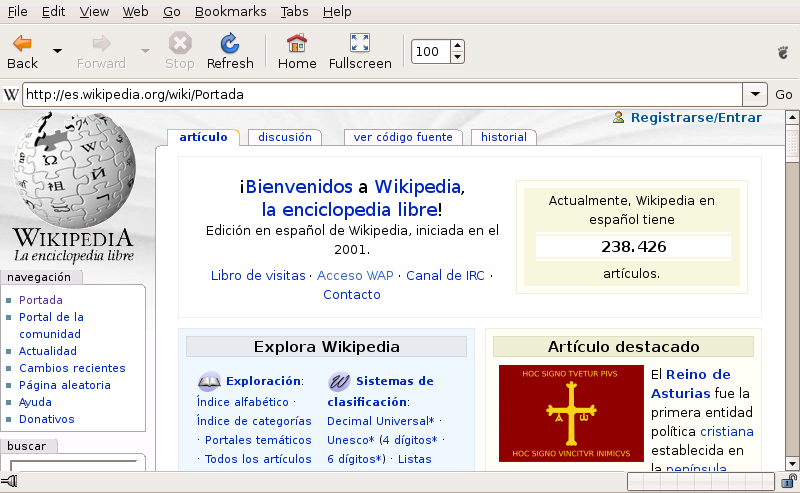Open the Todos los artículos link
This screenshot has height=493, width=800.
pyautogui.click(x=258, y=459)
